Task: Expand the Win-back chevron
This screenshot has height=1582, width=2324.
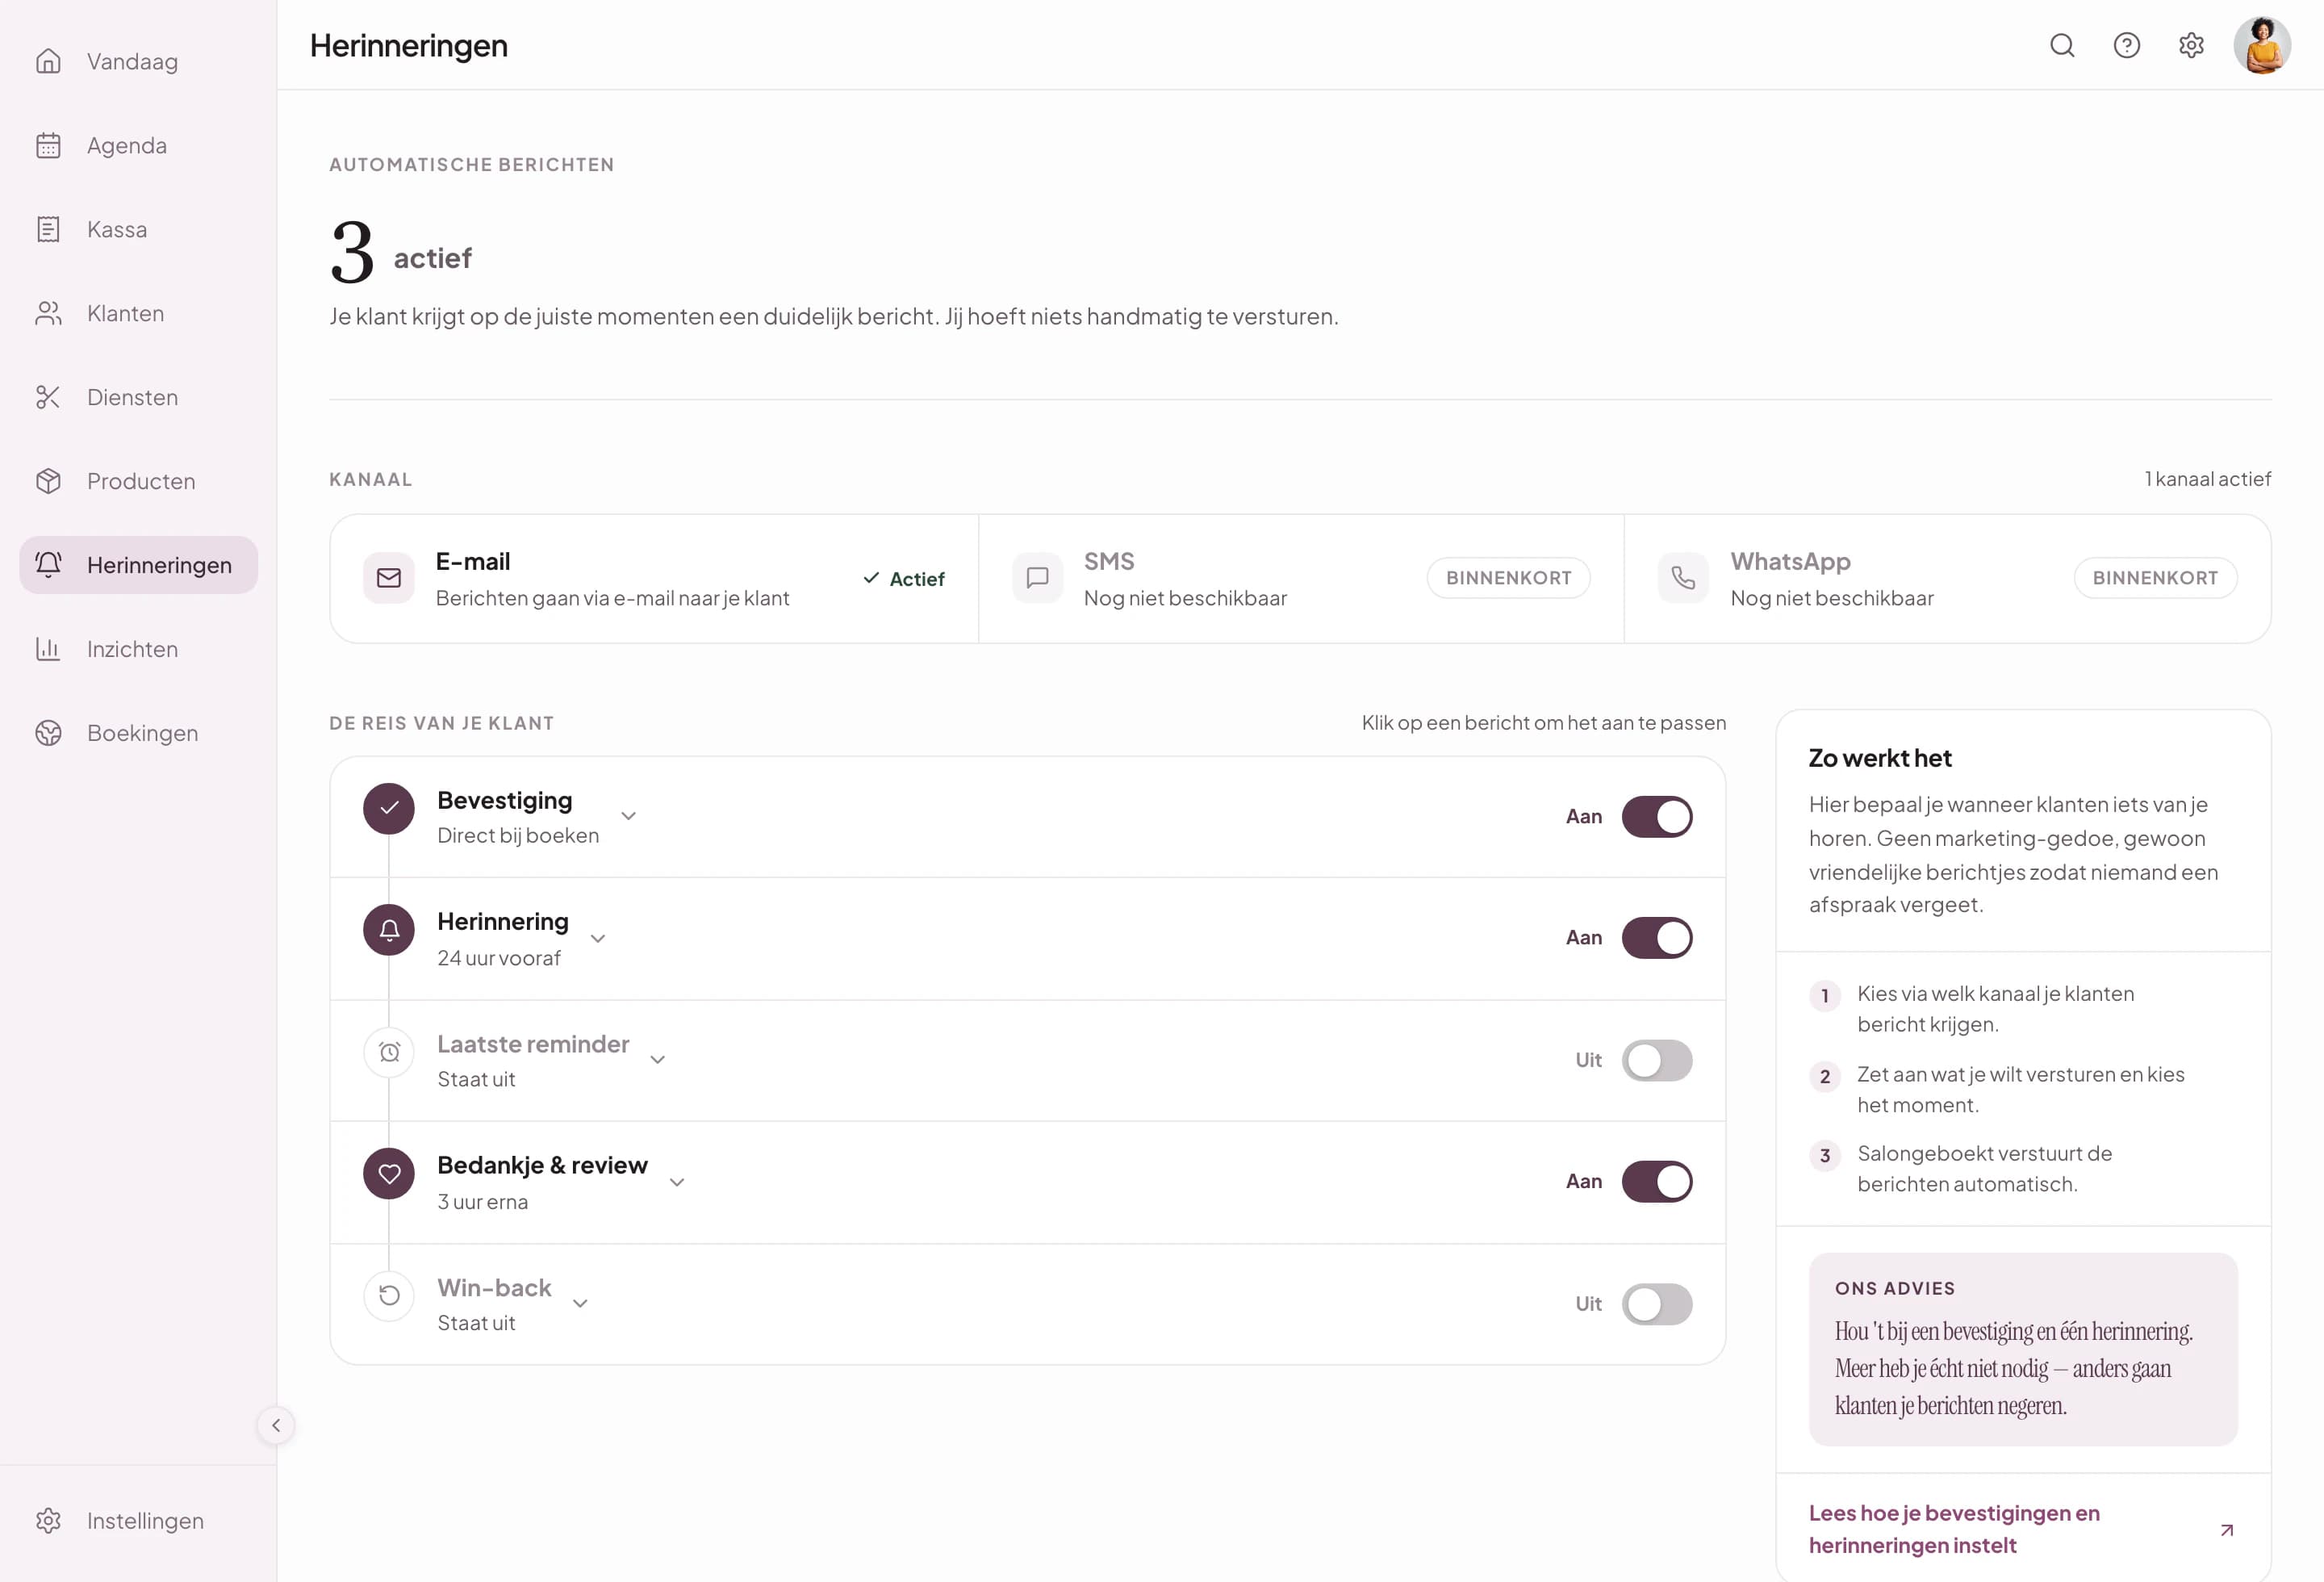Action: [x=580, y=1303]
